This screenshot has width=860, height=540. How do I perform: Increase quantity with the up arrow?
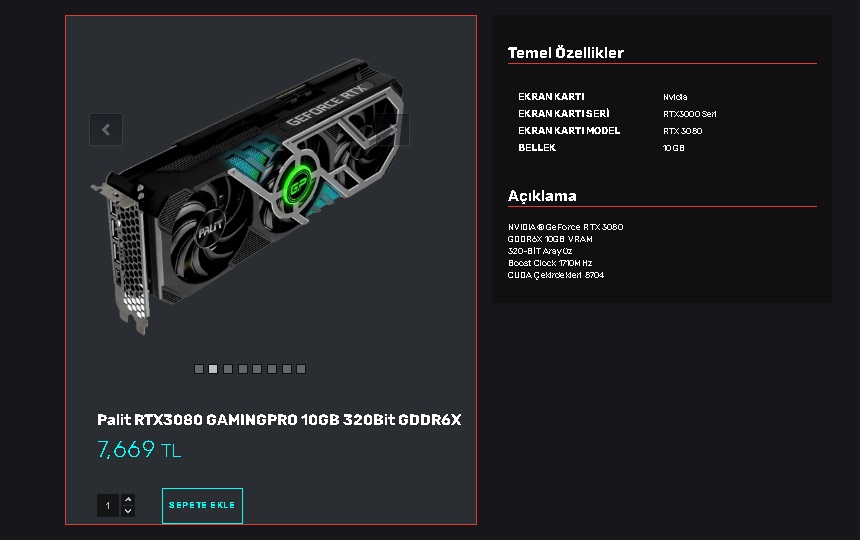(128, 499)
